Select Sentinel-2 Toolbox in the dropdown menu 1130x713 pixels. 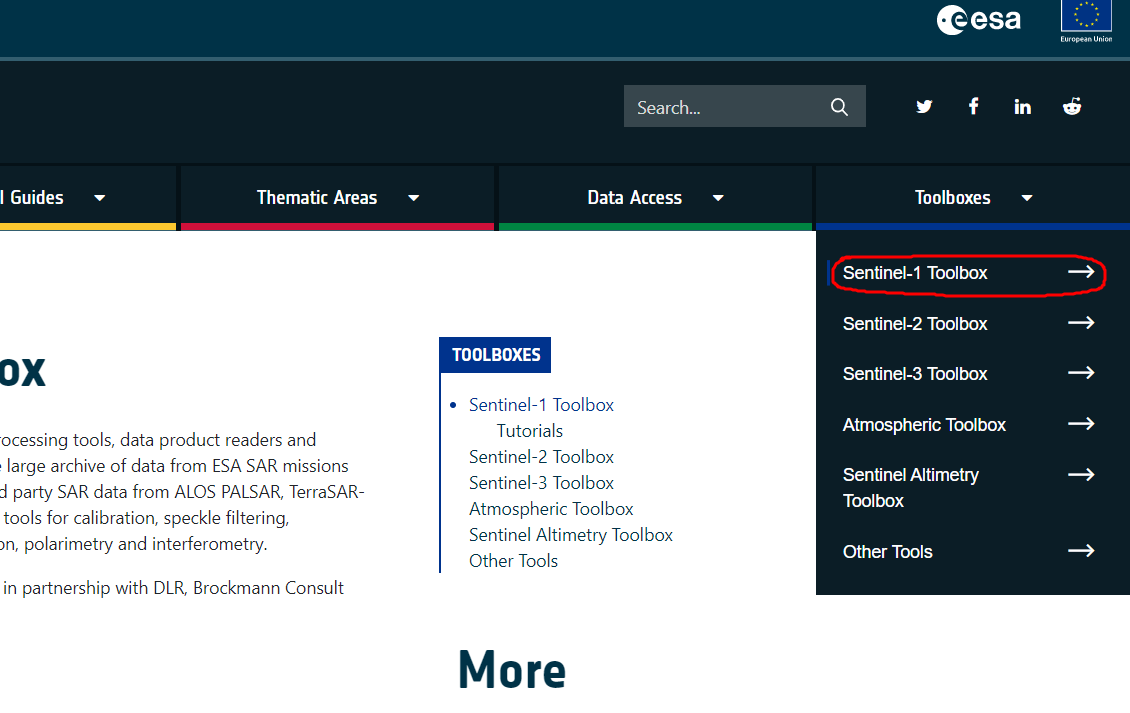915,324
